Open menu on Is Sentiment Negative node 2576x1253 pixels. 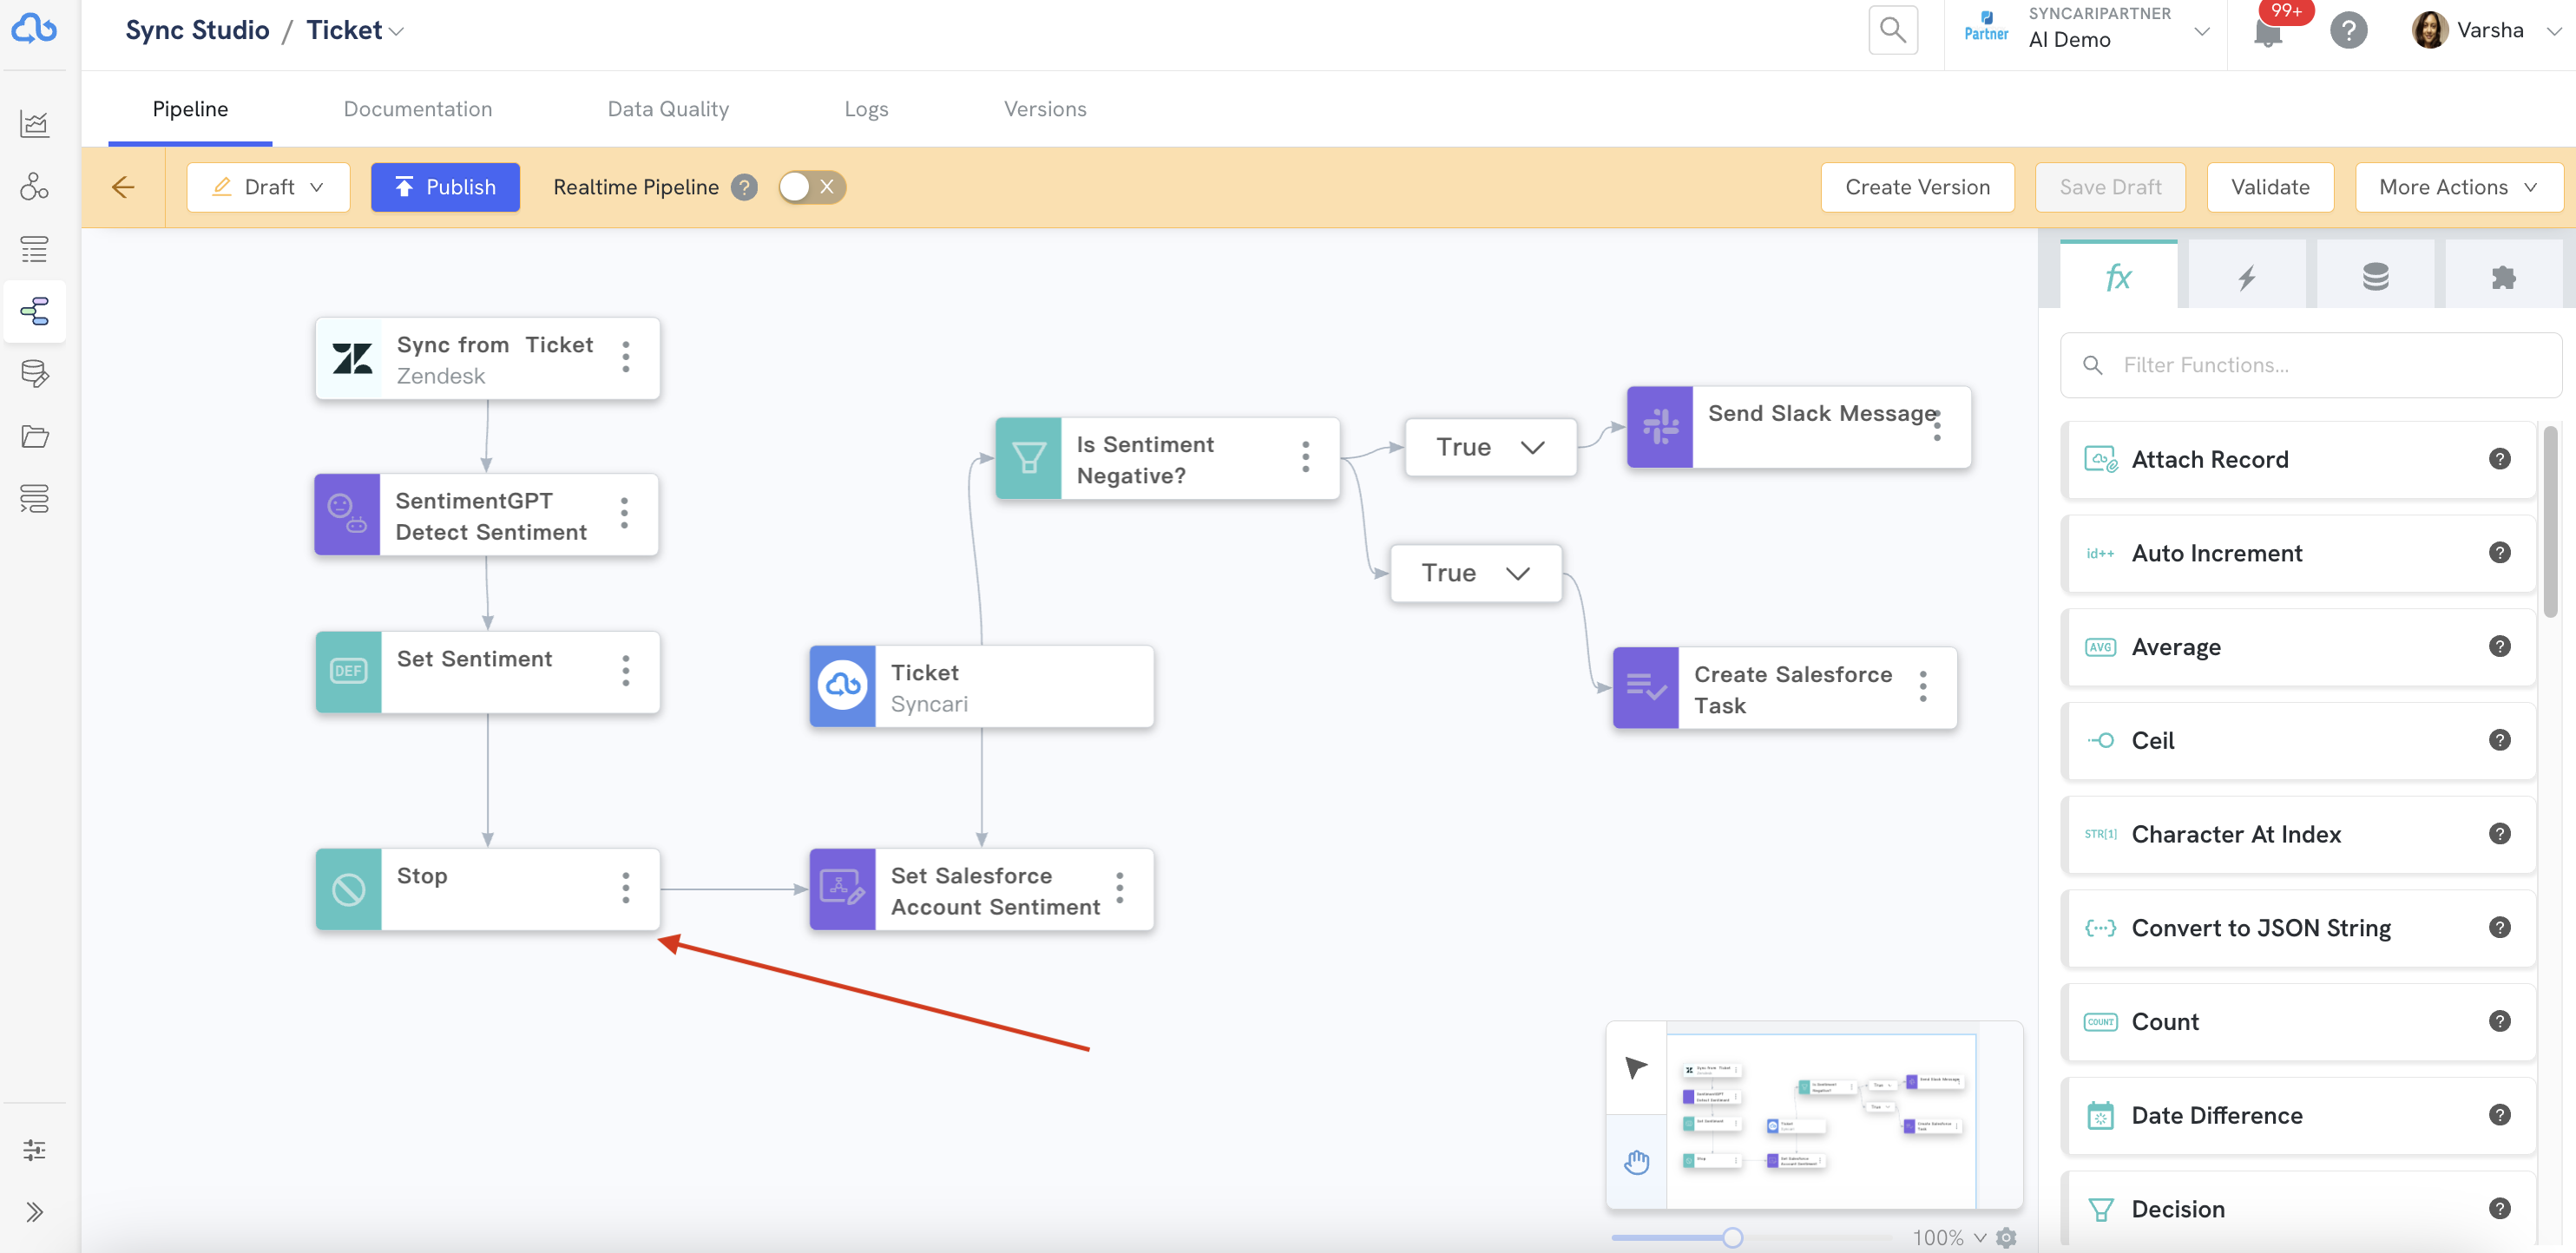click(x=1305, y=457)
